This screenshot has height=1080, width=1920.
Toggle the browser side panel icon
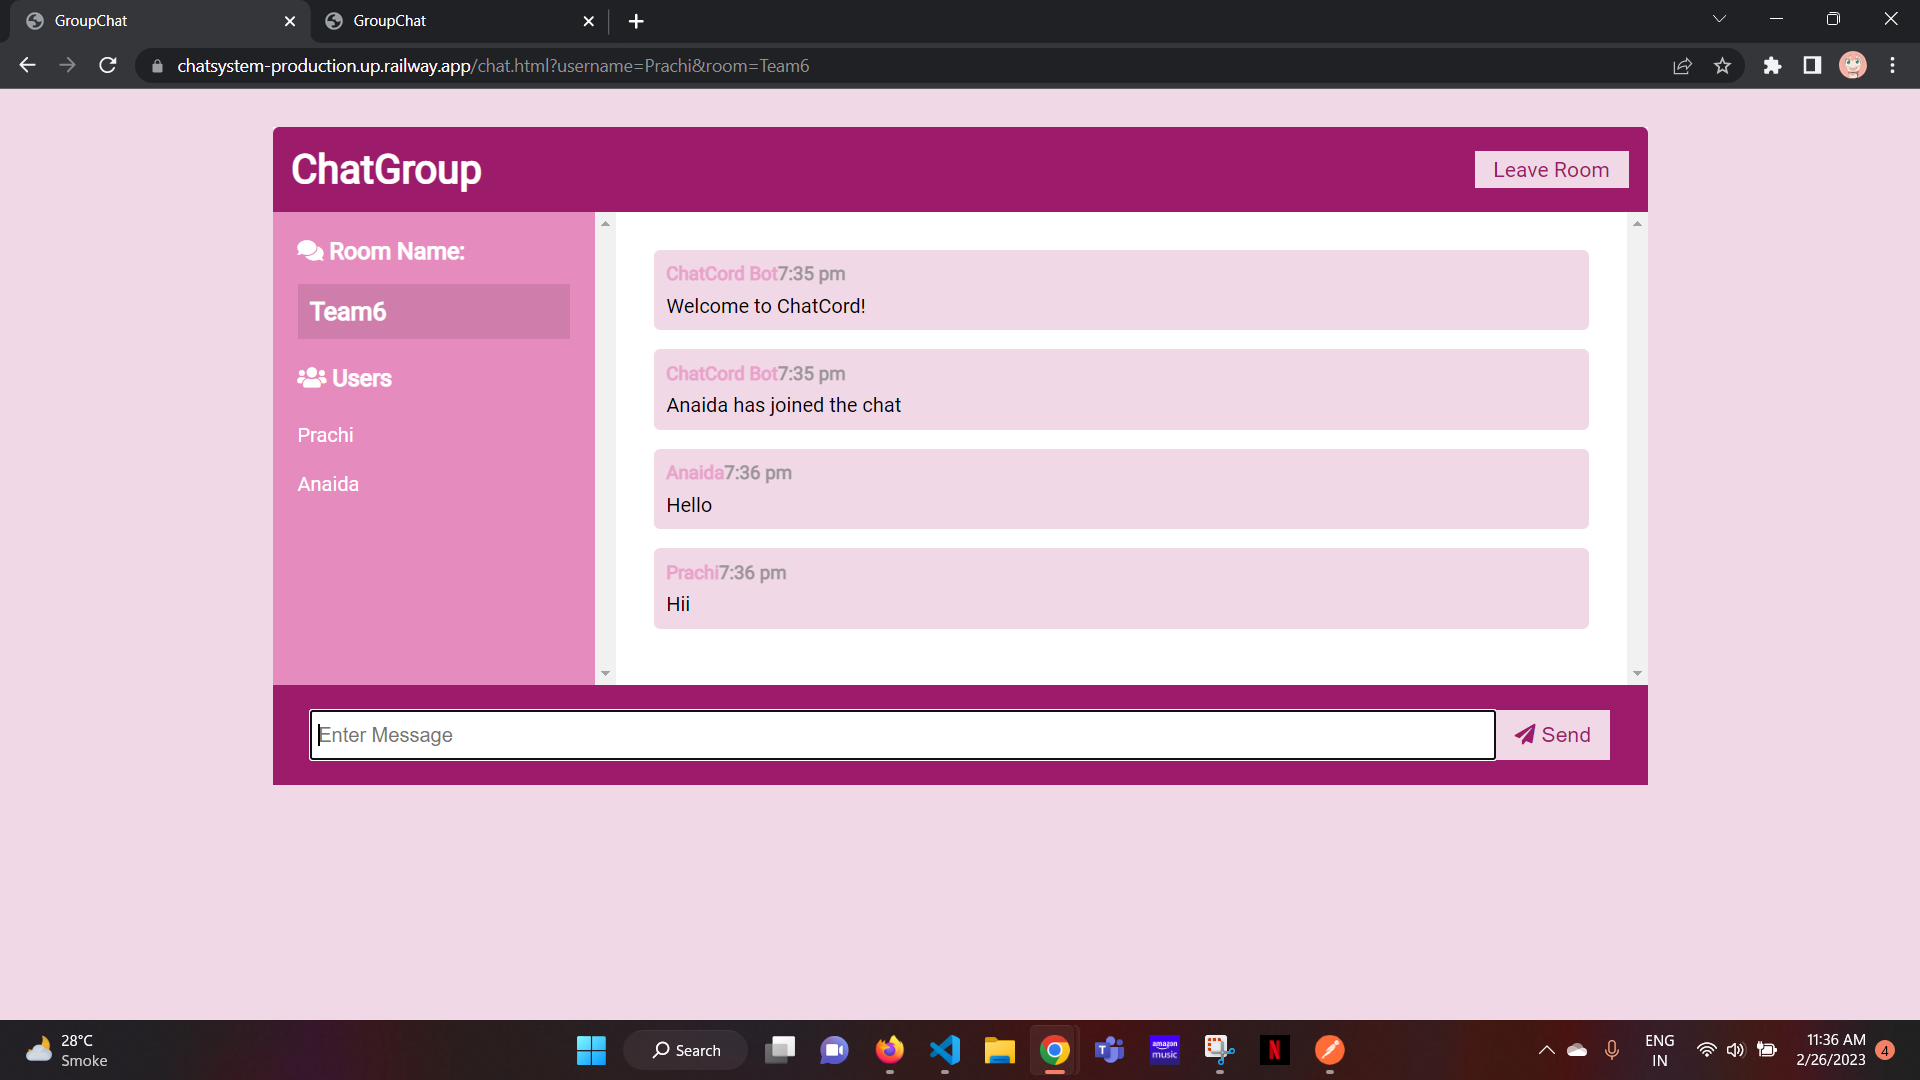tap(1812, 66)
